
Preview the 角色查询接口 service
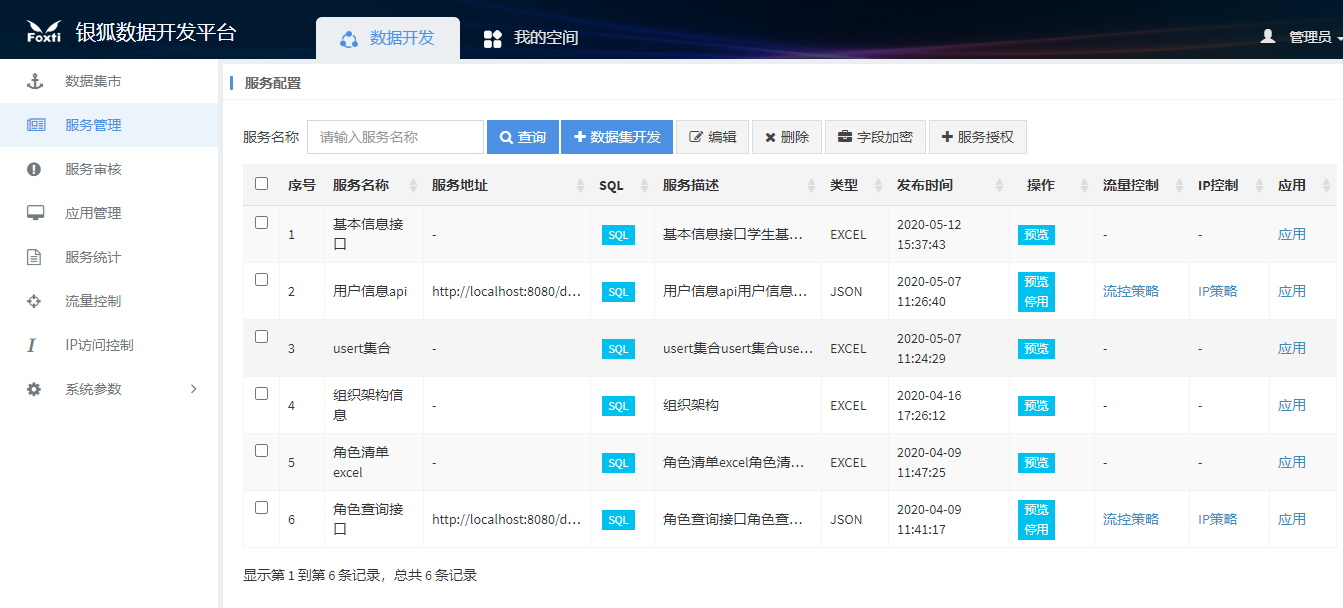[x=1036, y=510]
